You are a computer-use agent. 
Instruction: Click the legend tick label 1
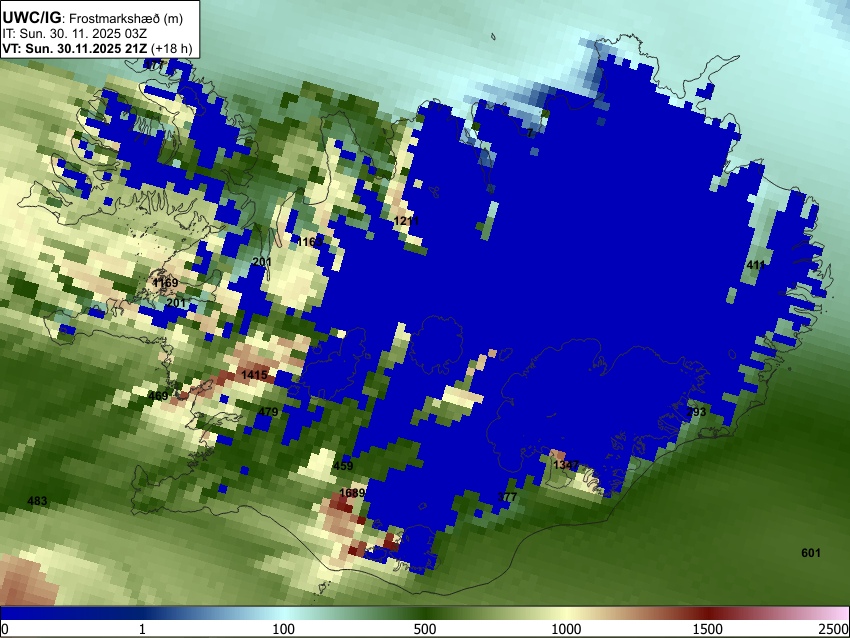click(142, 629)
